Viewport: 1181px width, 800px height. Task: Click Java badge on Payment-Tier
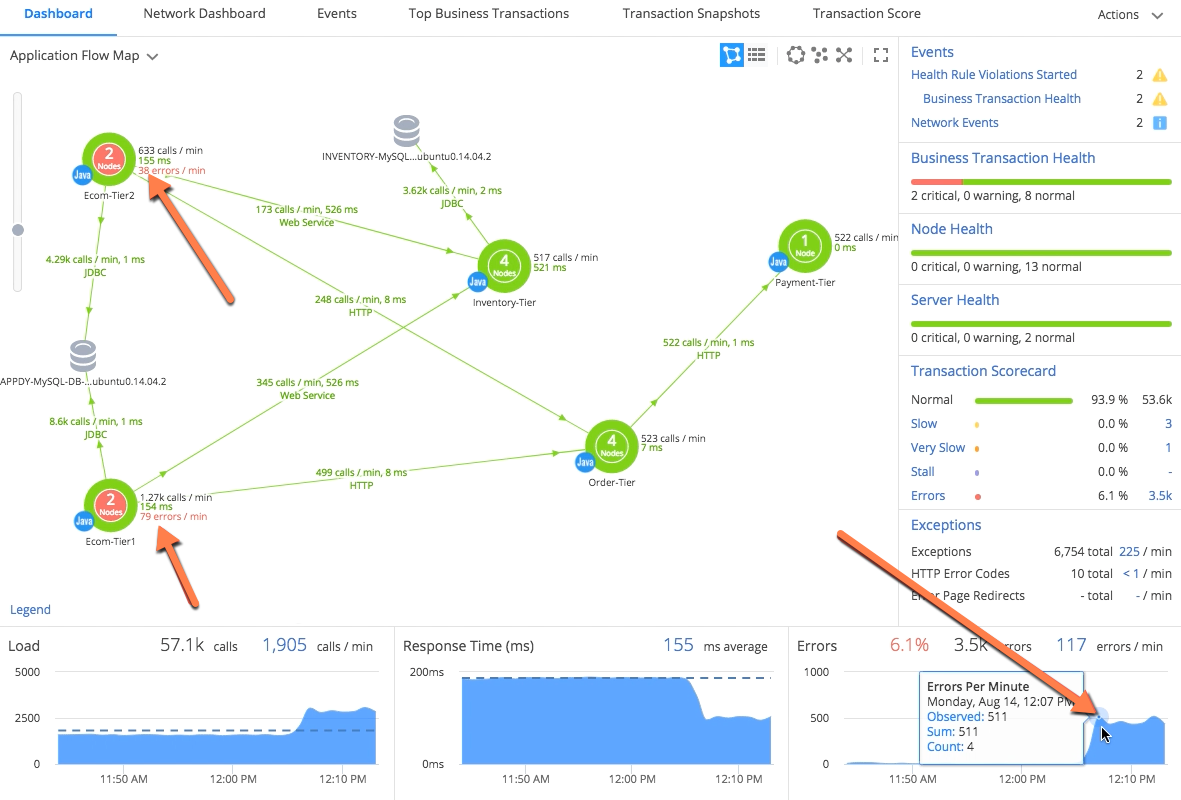(778, 261)
